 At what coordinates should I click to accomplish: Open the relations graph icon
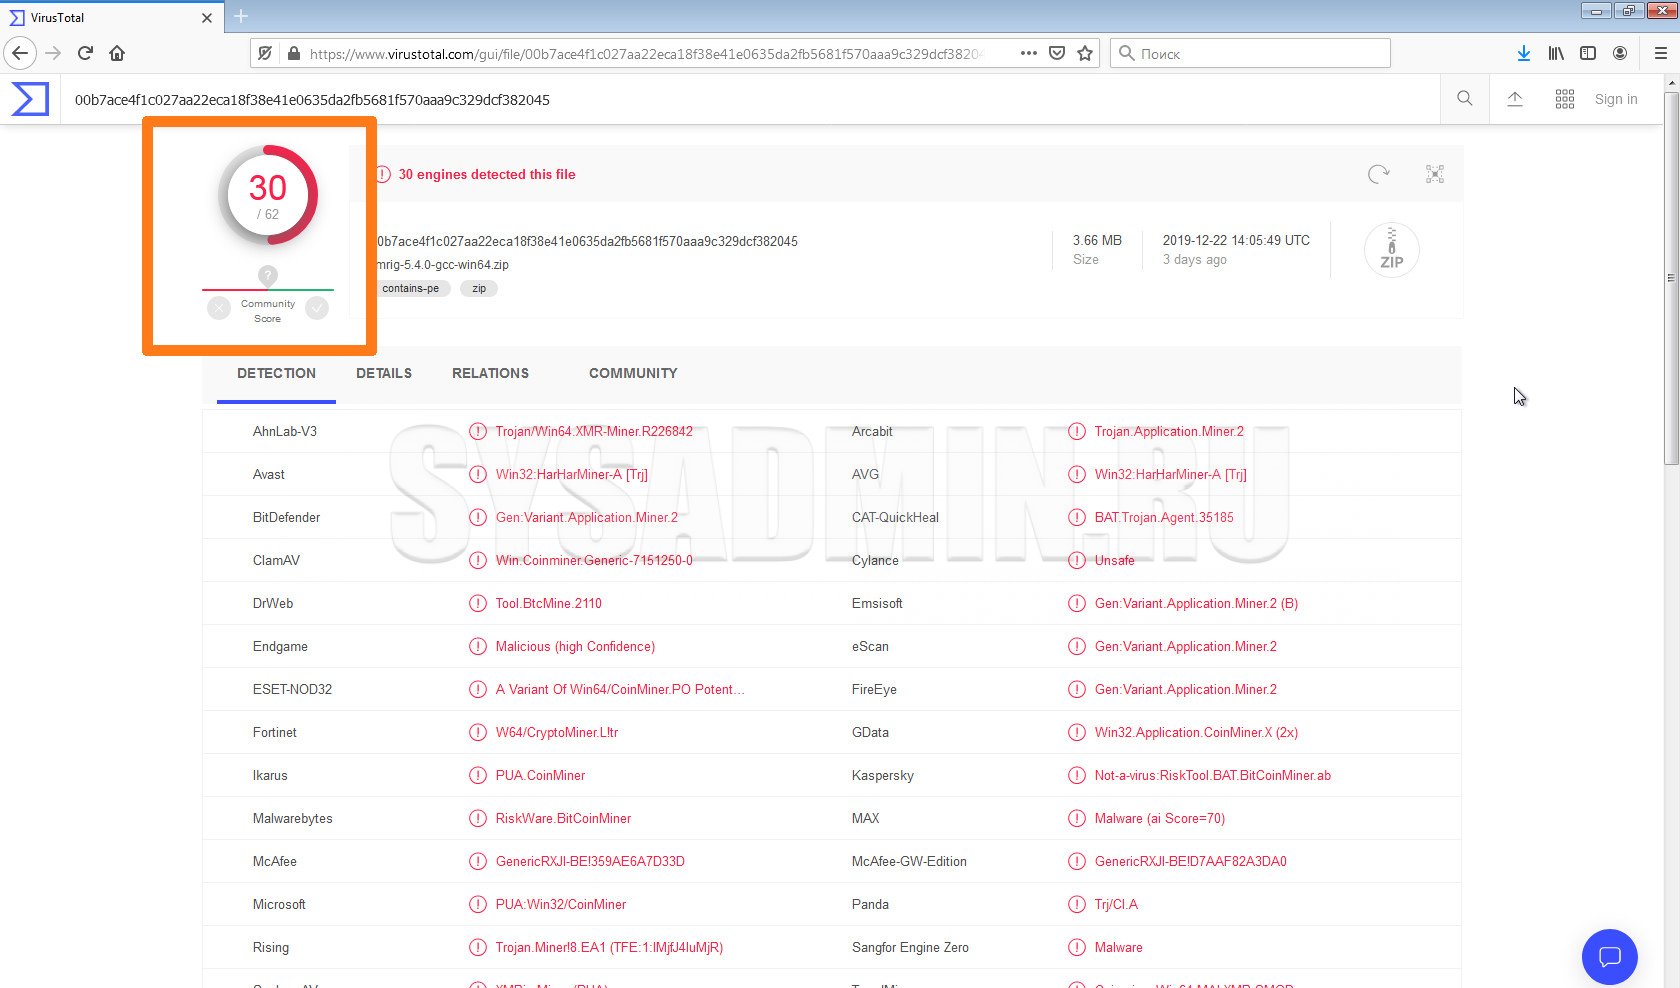1435,174
